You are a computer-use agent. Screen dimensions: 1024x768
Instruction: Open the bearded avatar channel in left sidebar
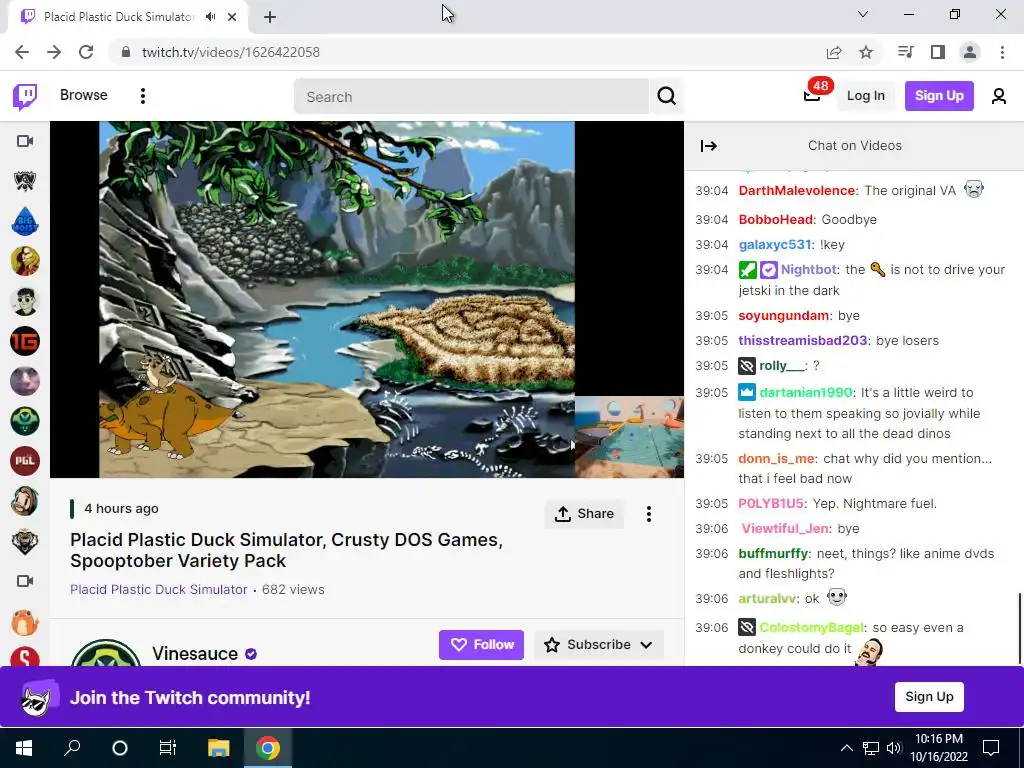click(x=25, y=501)
